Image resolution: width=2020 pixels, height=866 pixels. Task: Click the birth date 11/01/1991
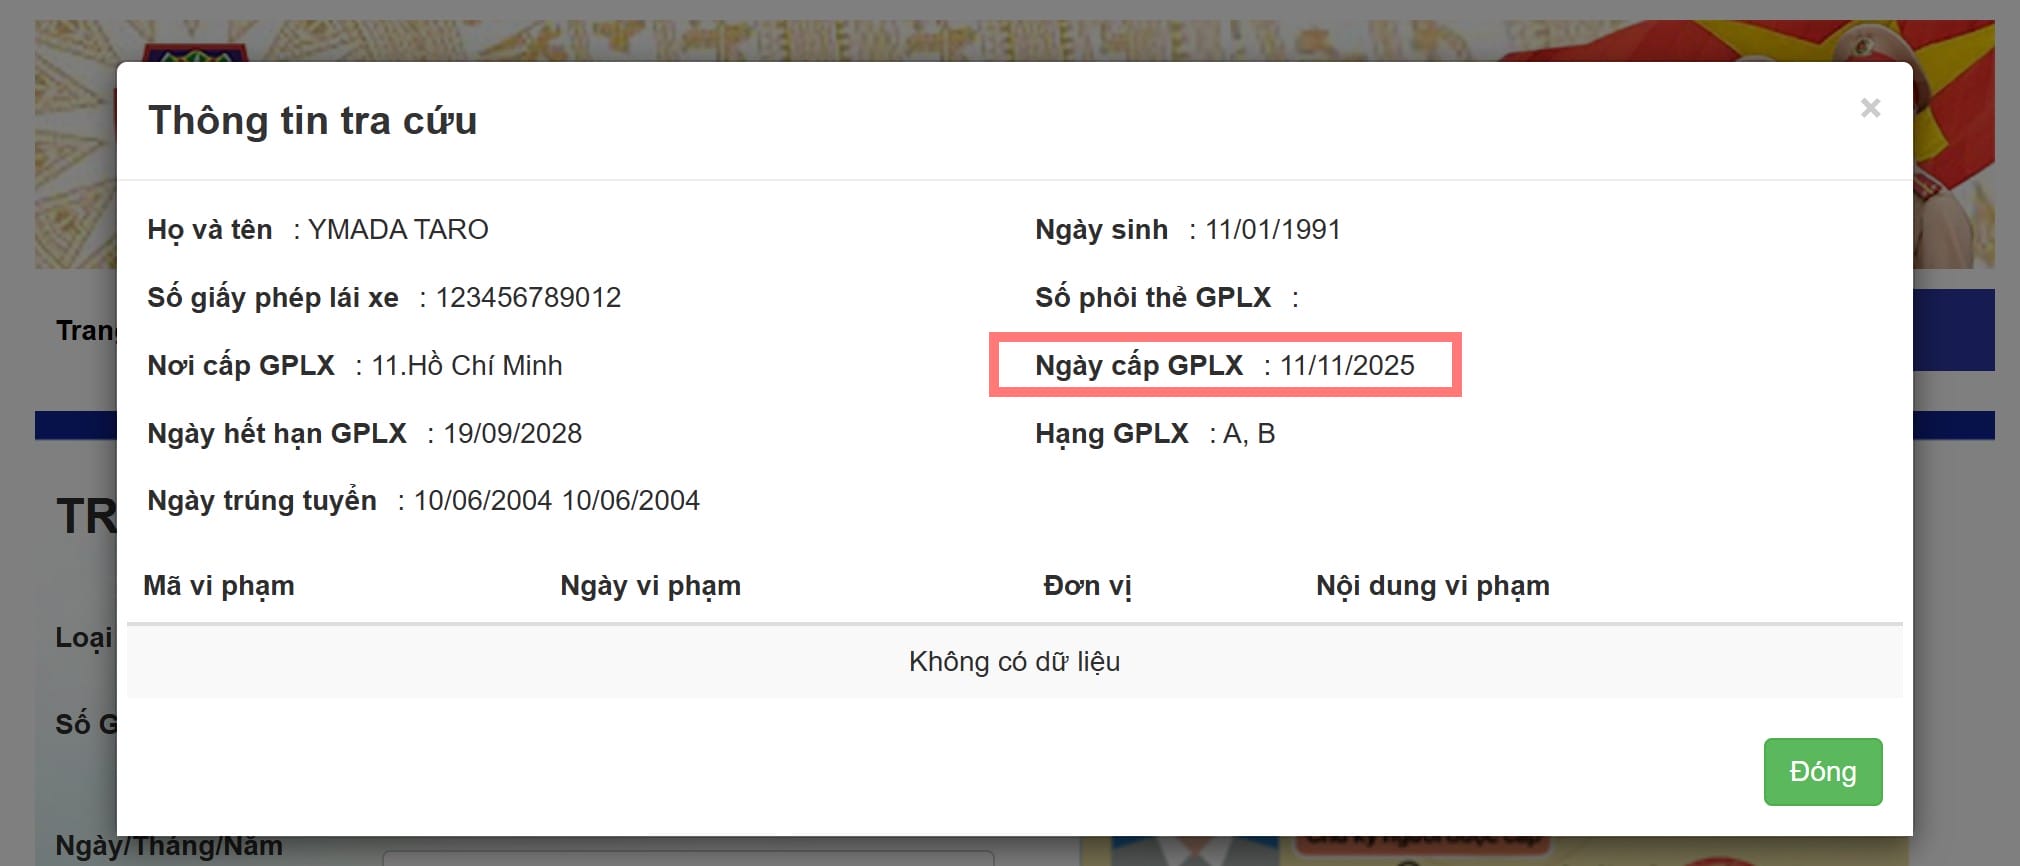[1272, 230]
